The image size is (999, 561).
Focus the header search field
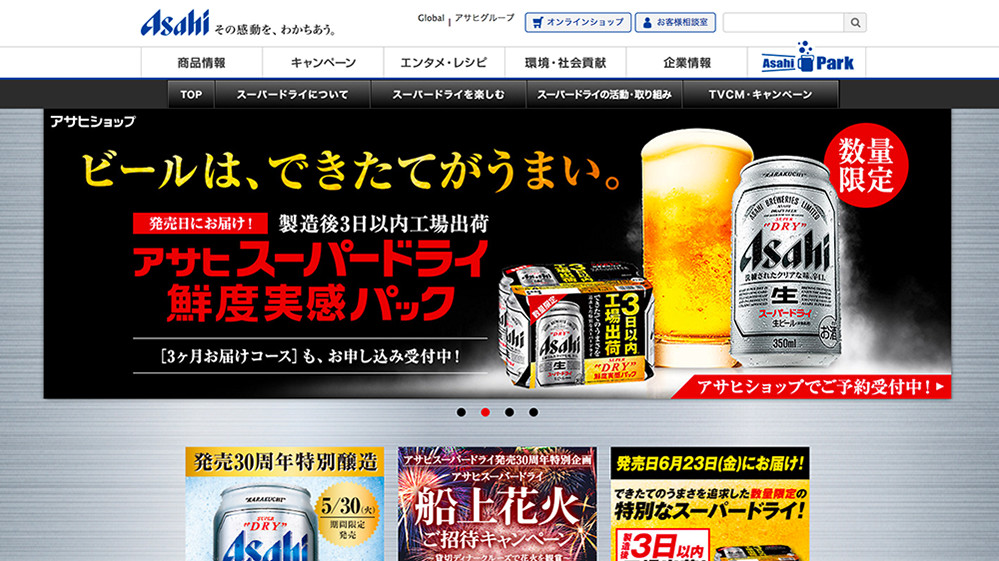click(x=784, y=22)
